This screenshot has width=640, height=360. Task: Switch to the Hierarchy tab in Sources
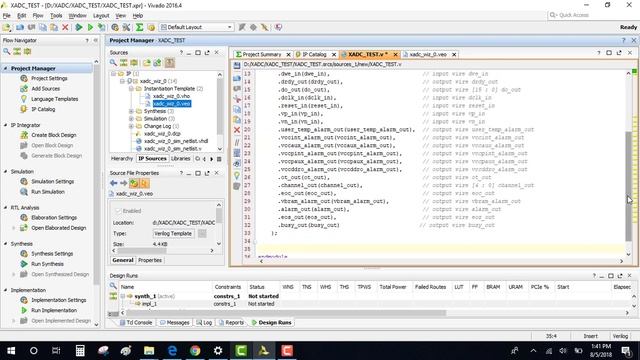pyautogui.click(x=122, y=159)
